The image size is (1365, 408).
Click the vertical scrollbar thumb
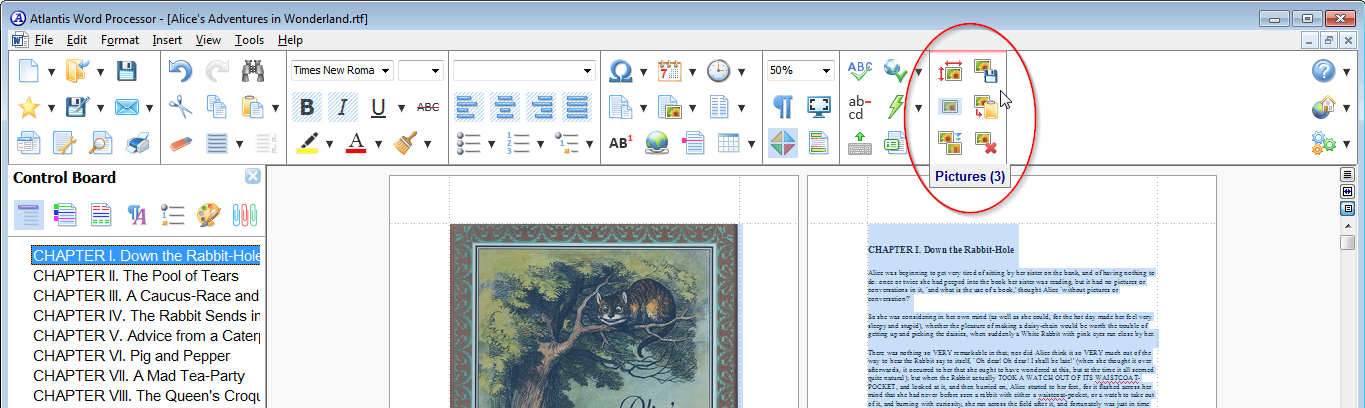pyautogui.click(x=1347, y=242)
